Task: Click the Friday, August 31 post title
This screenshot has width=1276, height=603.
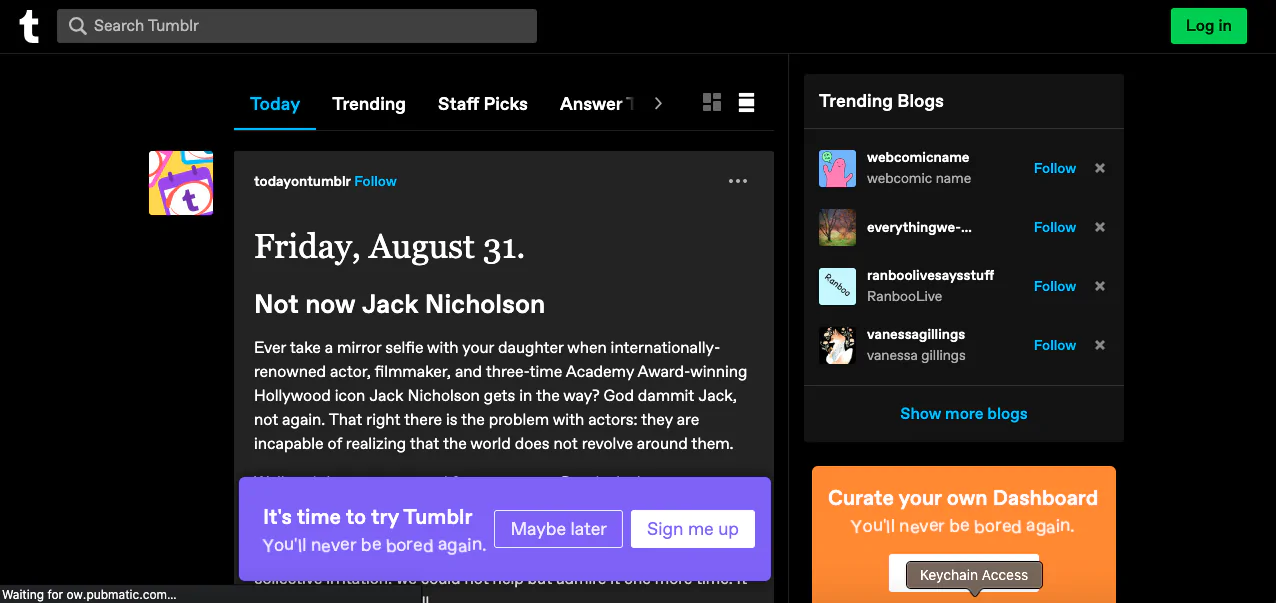Action: click(389, 246)
